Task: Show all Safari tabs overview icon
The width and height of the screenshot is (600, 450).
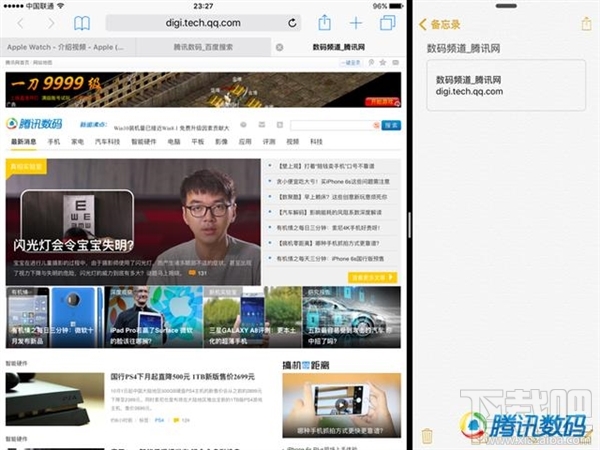Action: point(387,23)
